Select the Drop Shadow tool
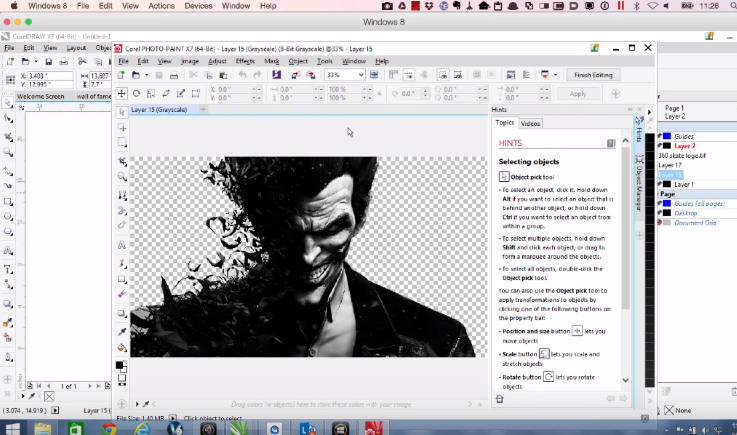 coord(122,313)
